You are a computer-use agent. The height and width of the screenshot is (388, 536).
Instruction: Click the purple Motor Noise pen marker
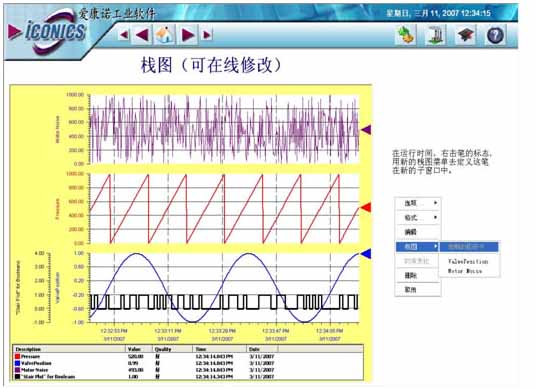pos(366,130)
